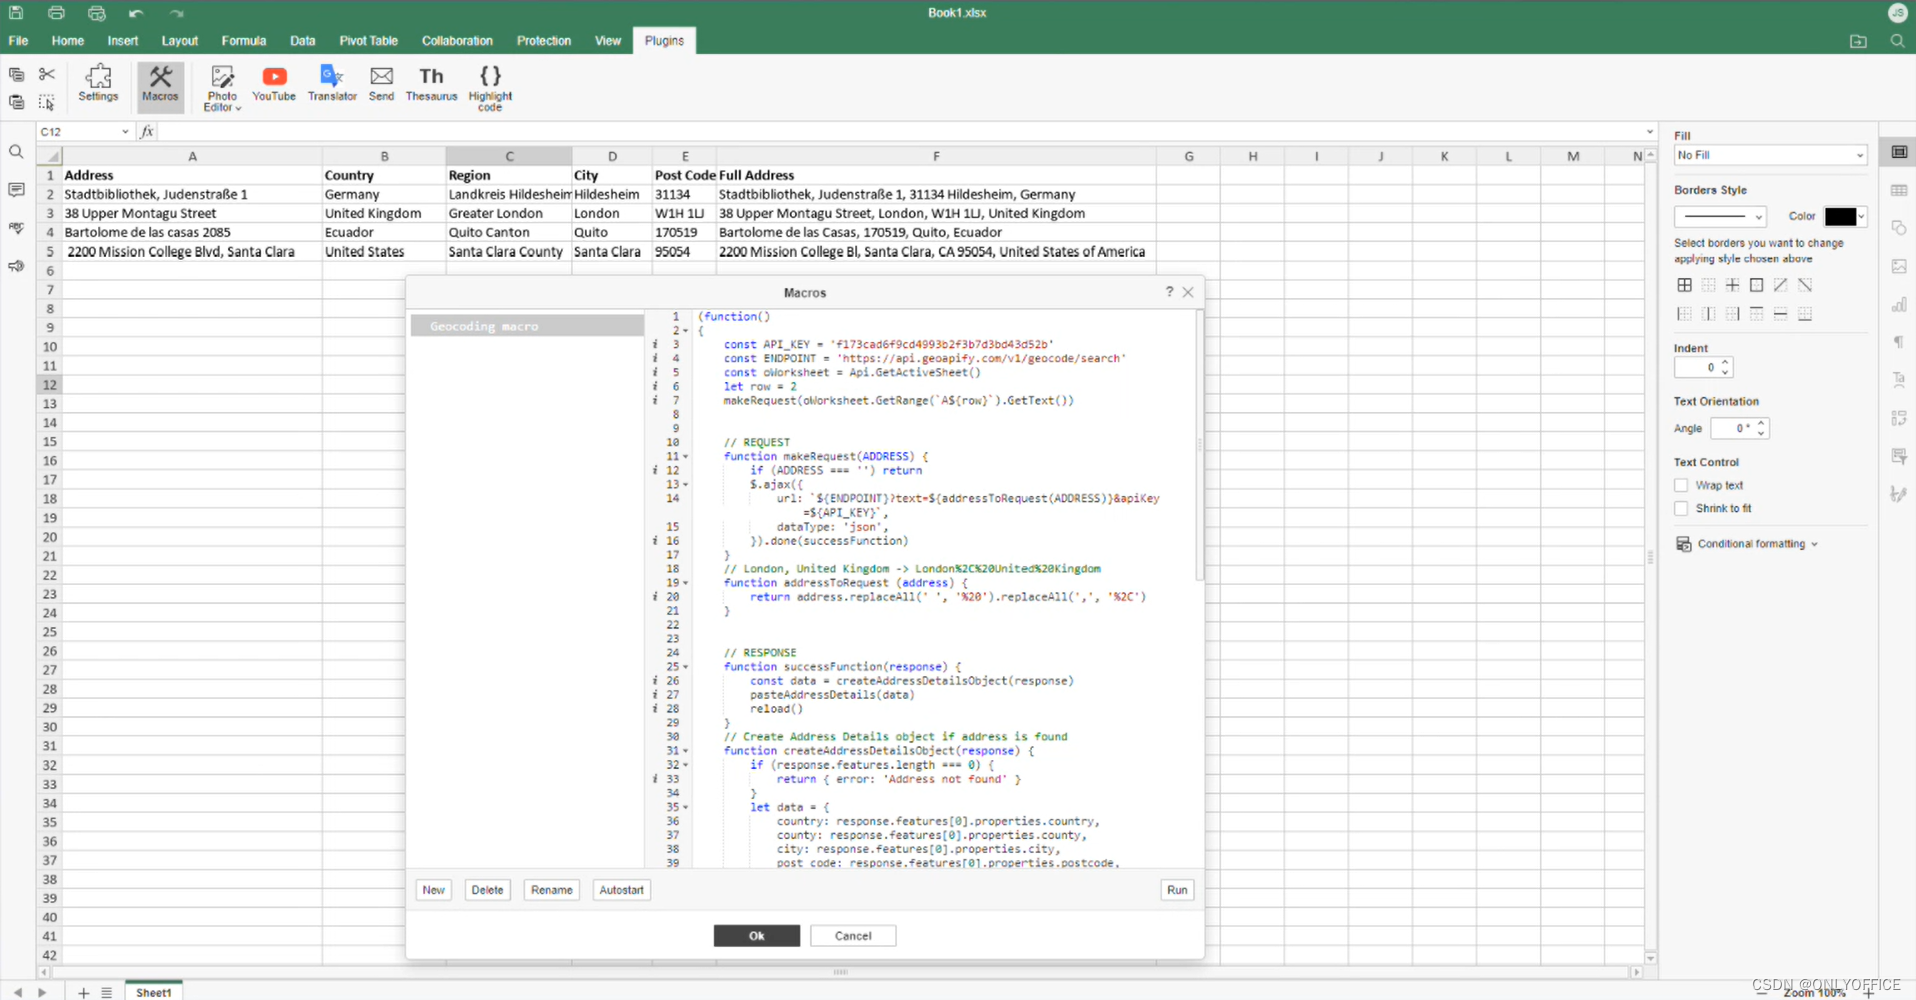Screen dimensions: 1916x1000
Task: Apply diagonal up border icon
Action: pos(1781,285)
